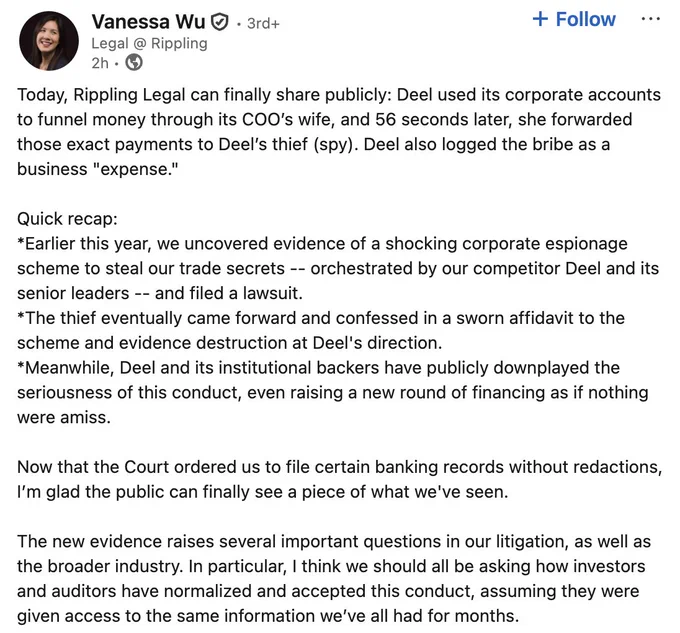Image resolution: width=680 pixels, height=633 pixels.
Task: Click the paragraph starting 'The new evidence raises'
Action: click(x=334, y=578)
